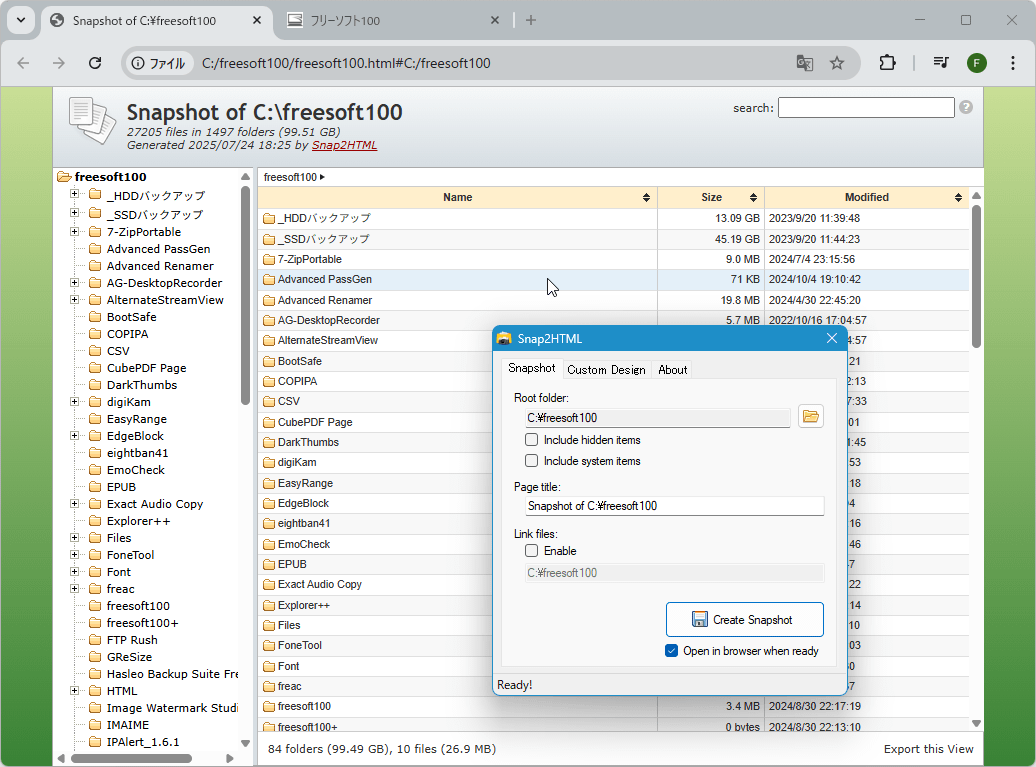Open the browser extensions puzzle icon
The width and height of the screenshot is (1036, 767).
pyautogui.click(x=887, y=63)
